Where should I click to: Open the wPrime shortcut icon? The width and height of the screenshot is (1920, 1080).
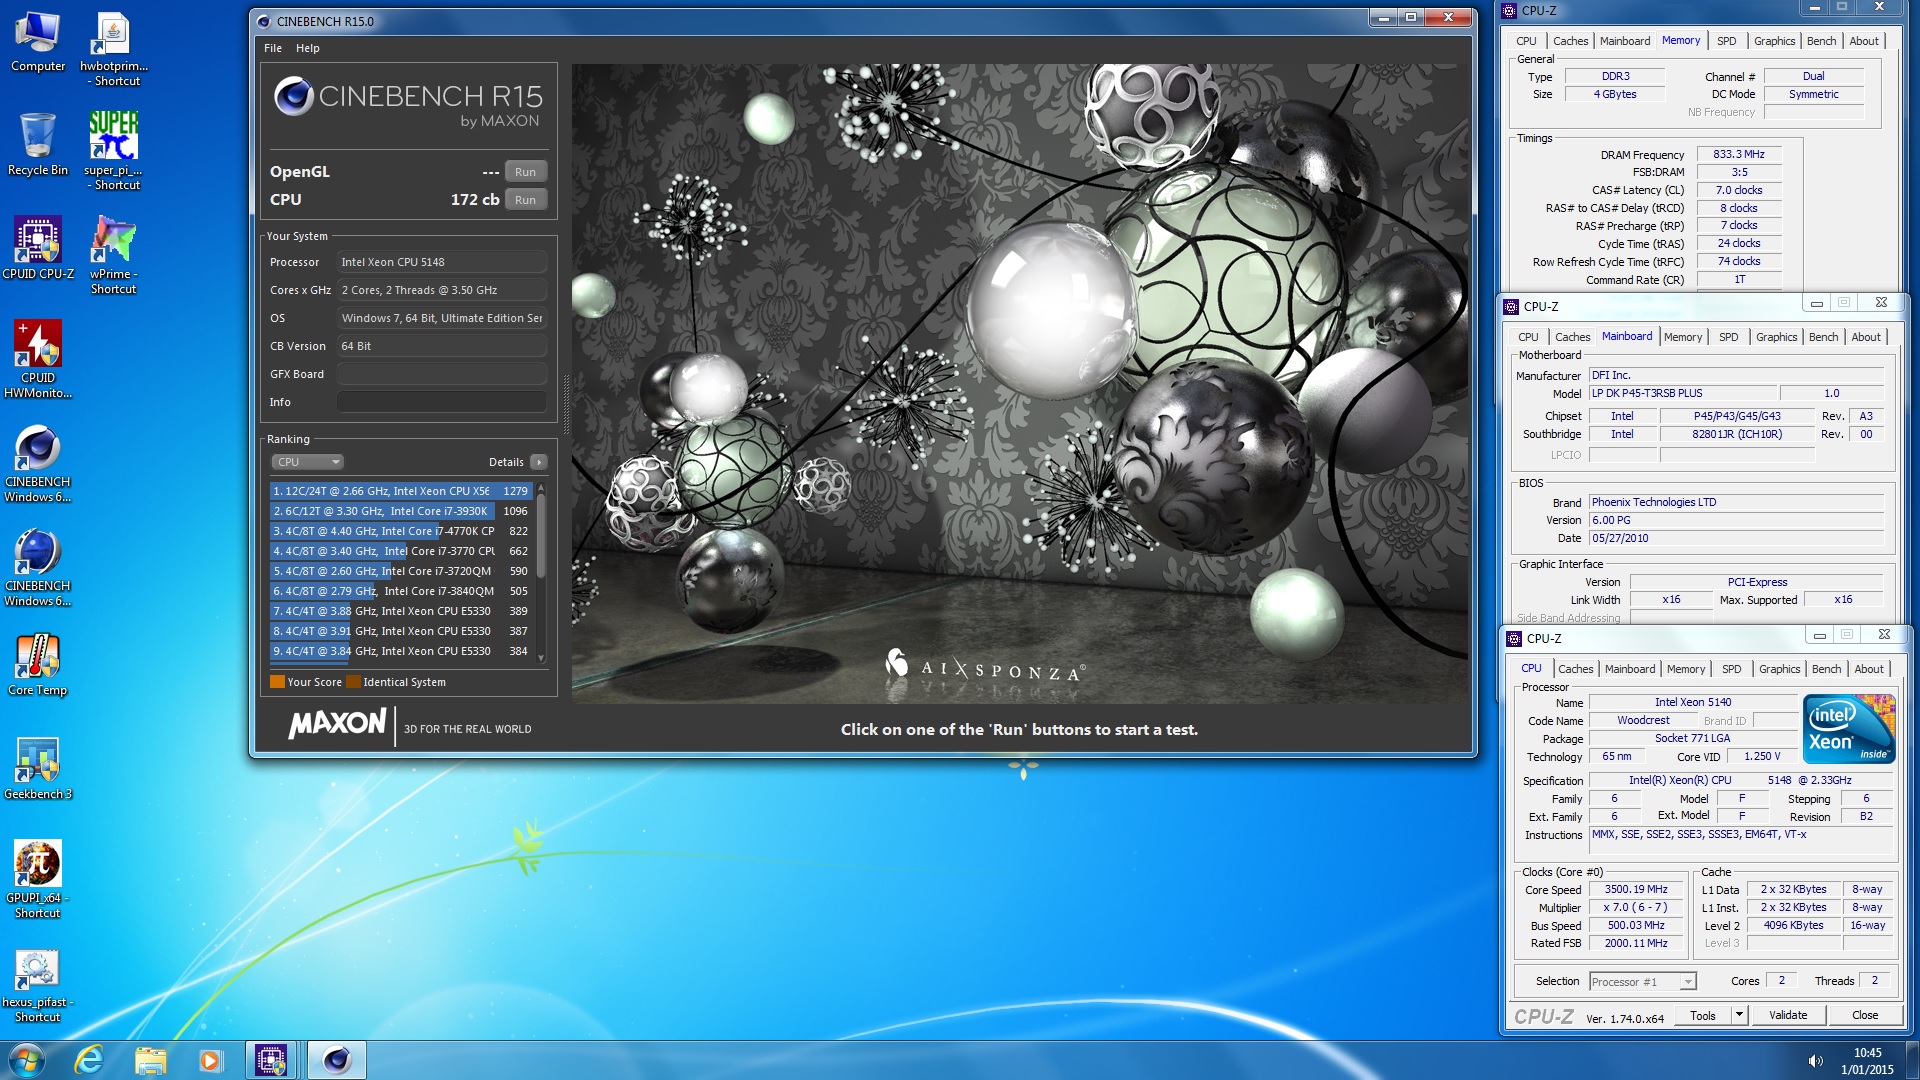114,255
